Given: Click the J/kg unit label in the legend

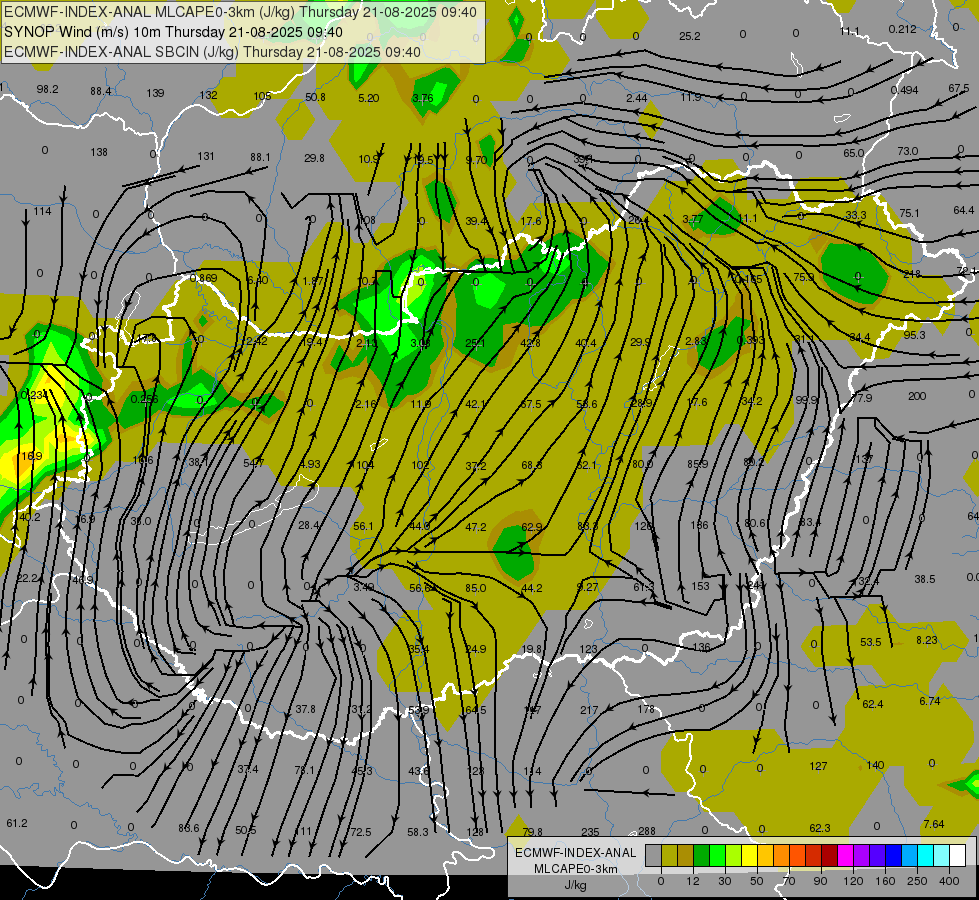Looking at the screenshot, I should pos(575,885).
